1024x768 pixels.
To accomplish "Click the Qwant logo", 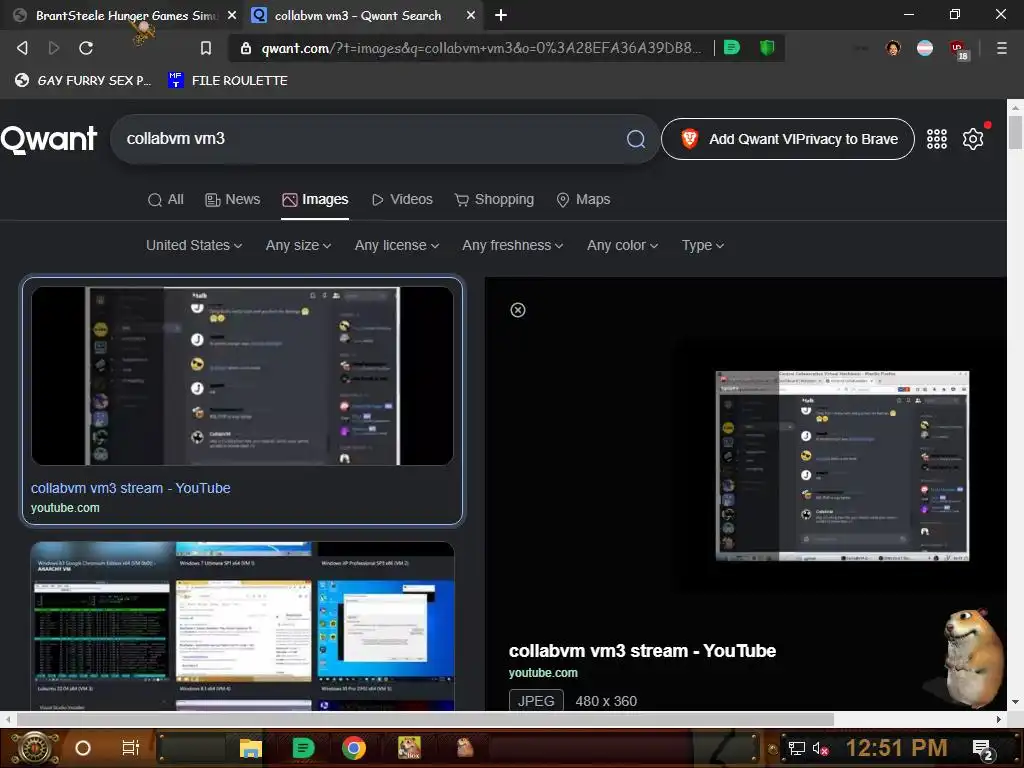I will (48, 139).
